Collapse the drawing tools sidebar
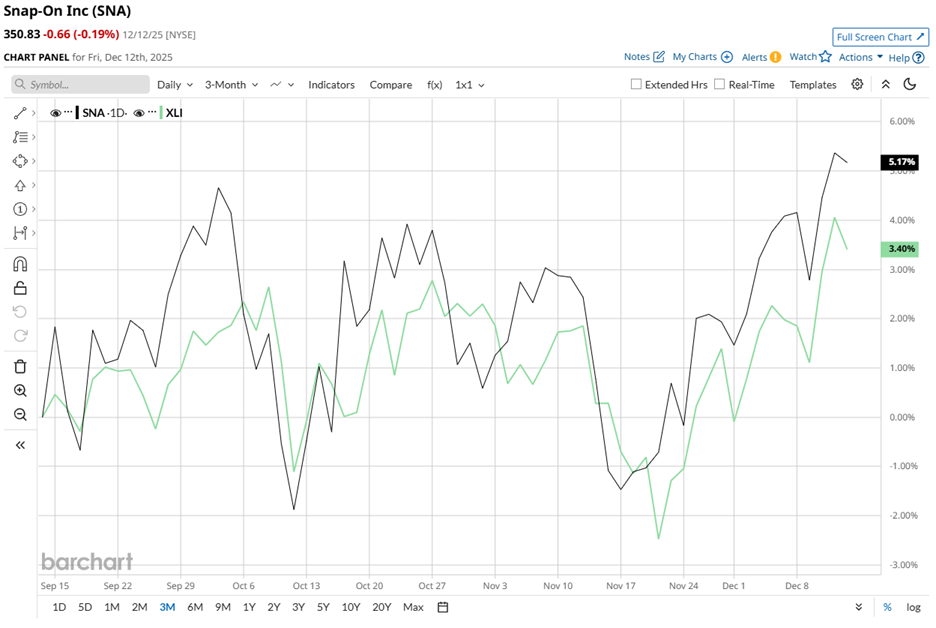 click(20, 445)
